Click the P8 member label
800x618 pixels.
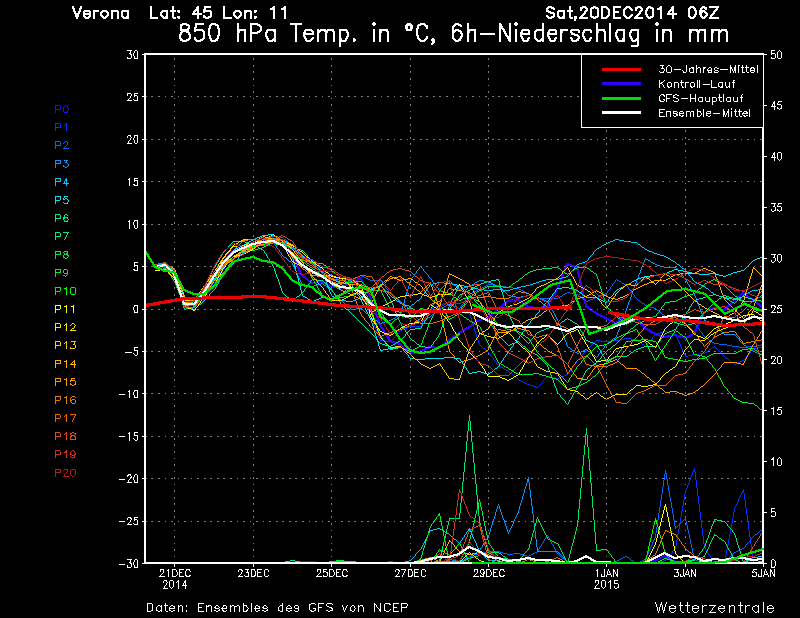pyautogui.click(x=62, y=255)
